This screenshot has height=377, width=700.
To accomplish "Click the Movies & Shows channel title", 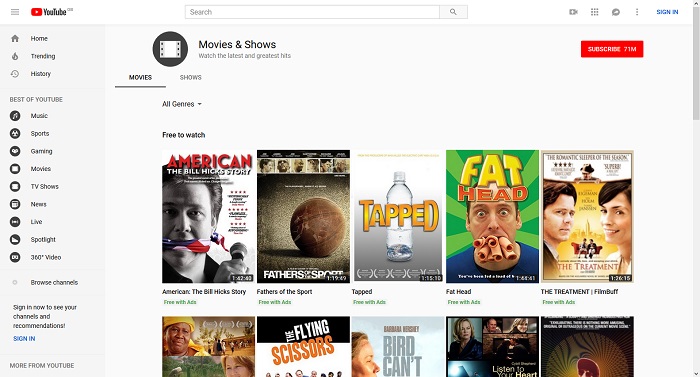I will click(x=237, y=45).
